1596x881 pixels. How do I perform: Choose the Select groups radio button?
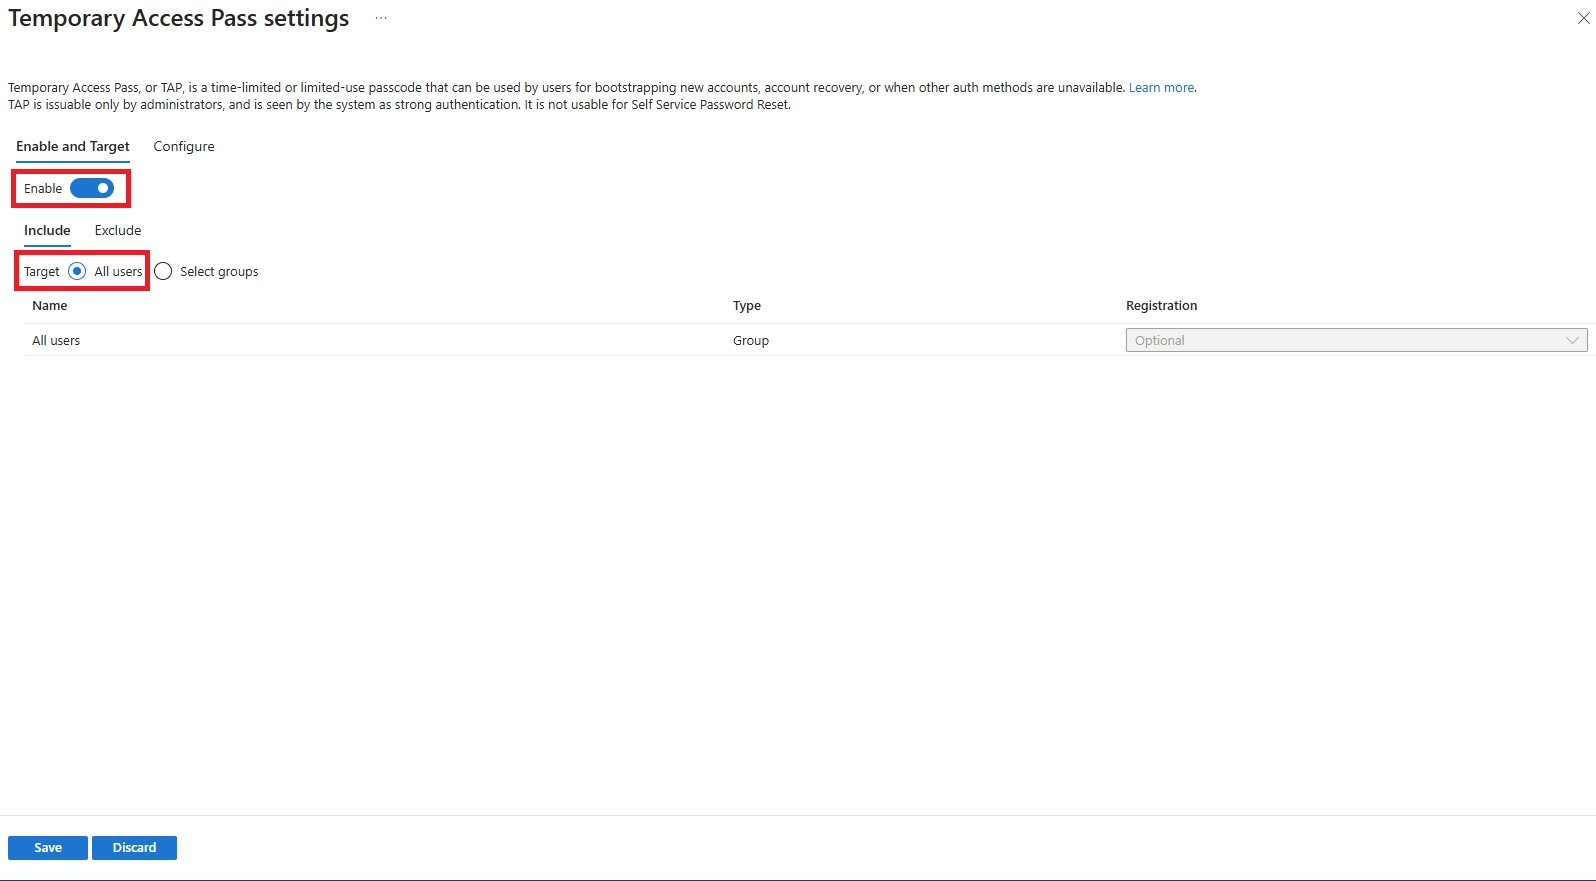pos(164,272)
